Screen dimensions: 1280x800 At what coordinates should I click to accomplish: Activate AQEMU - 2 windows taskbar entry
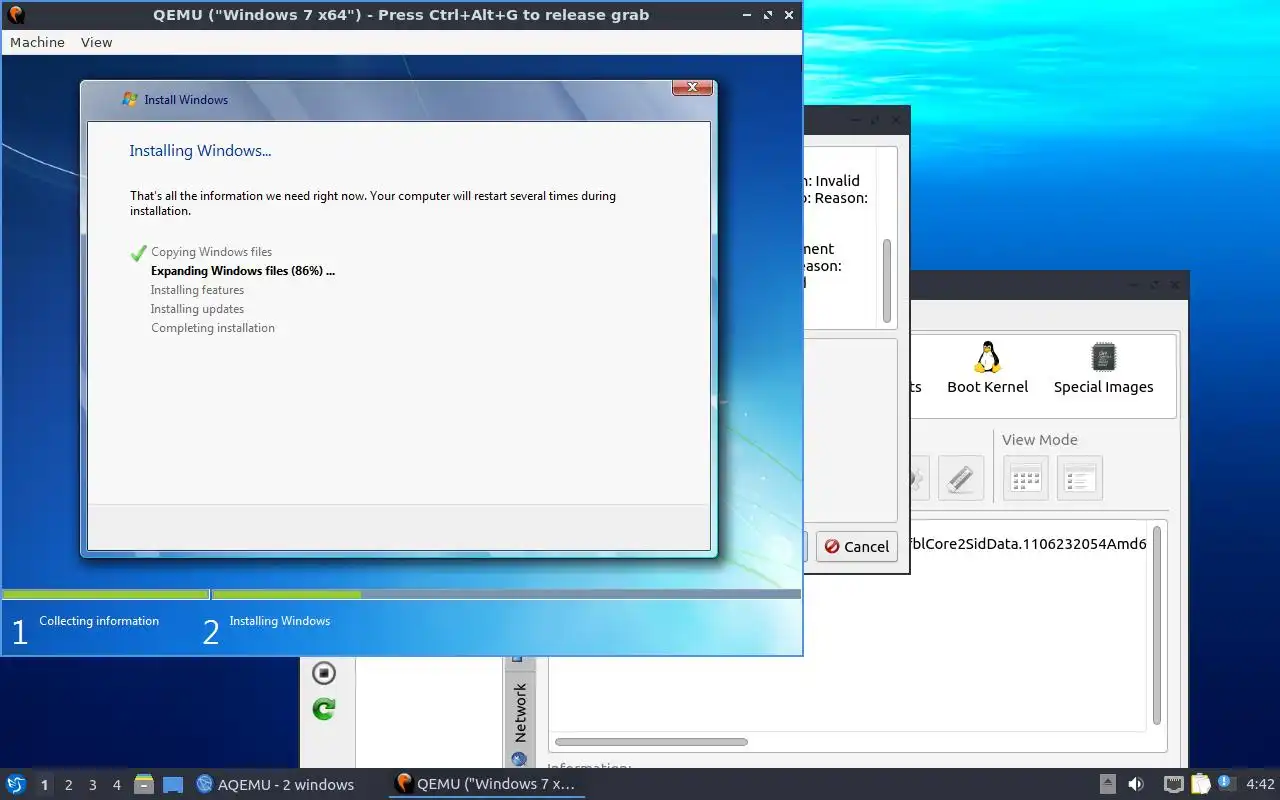(275, 784)
